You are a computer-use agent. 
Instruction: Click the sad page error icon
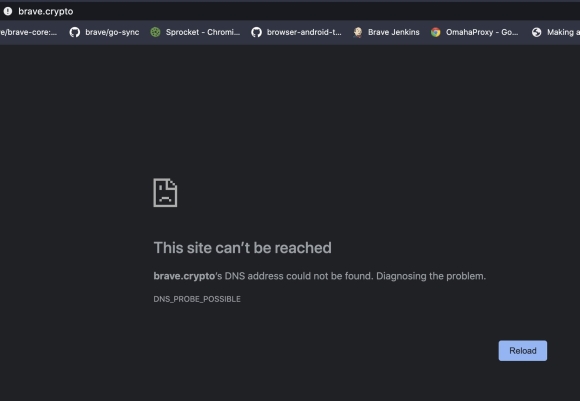(x=165, y=192)
